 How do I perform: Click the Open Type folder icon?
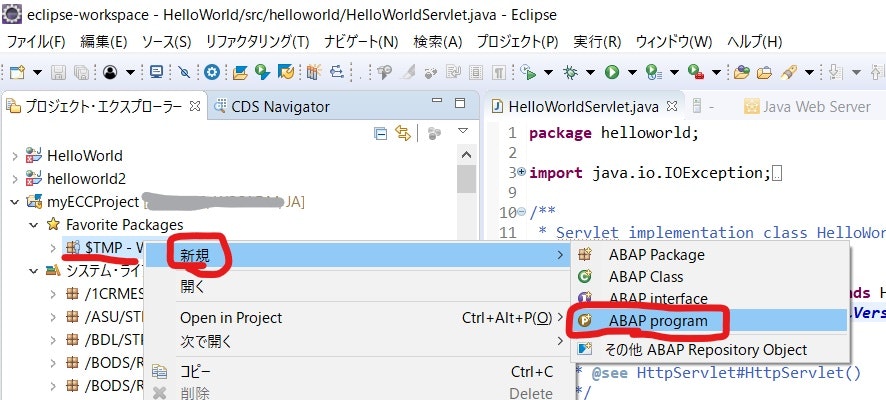(x=741, y=72)
